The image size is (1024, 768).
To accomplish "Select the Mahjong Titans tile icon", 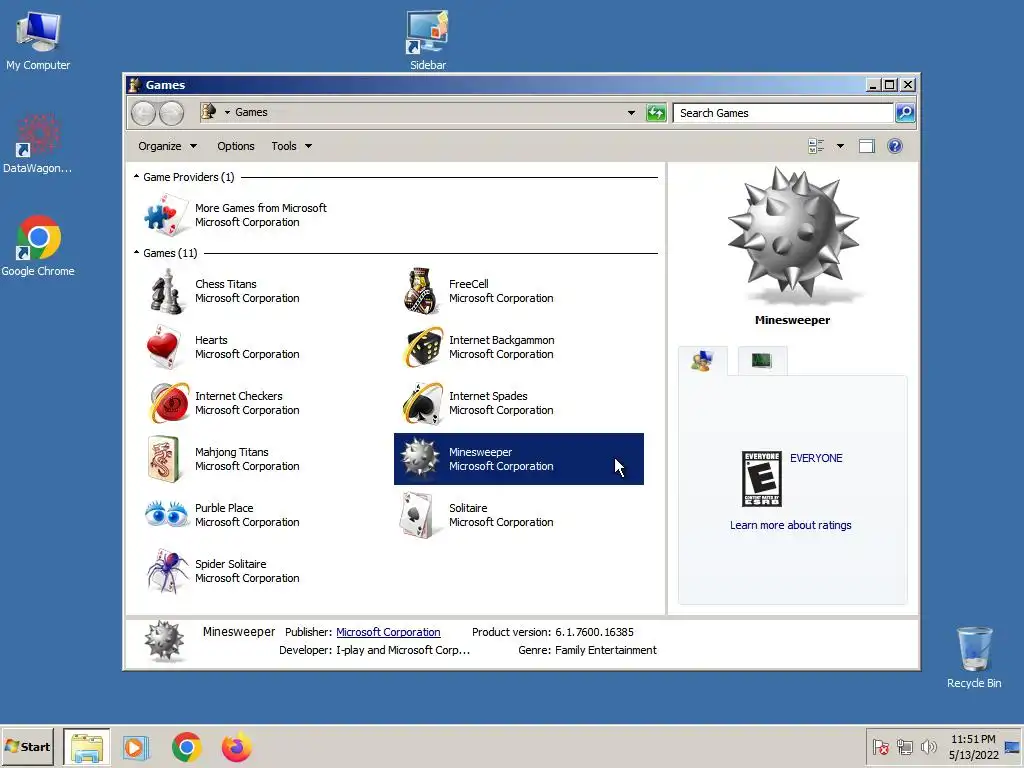I will [164, 459].
